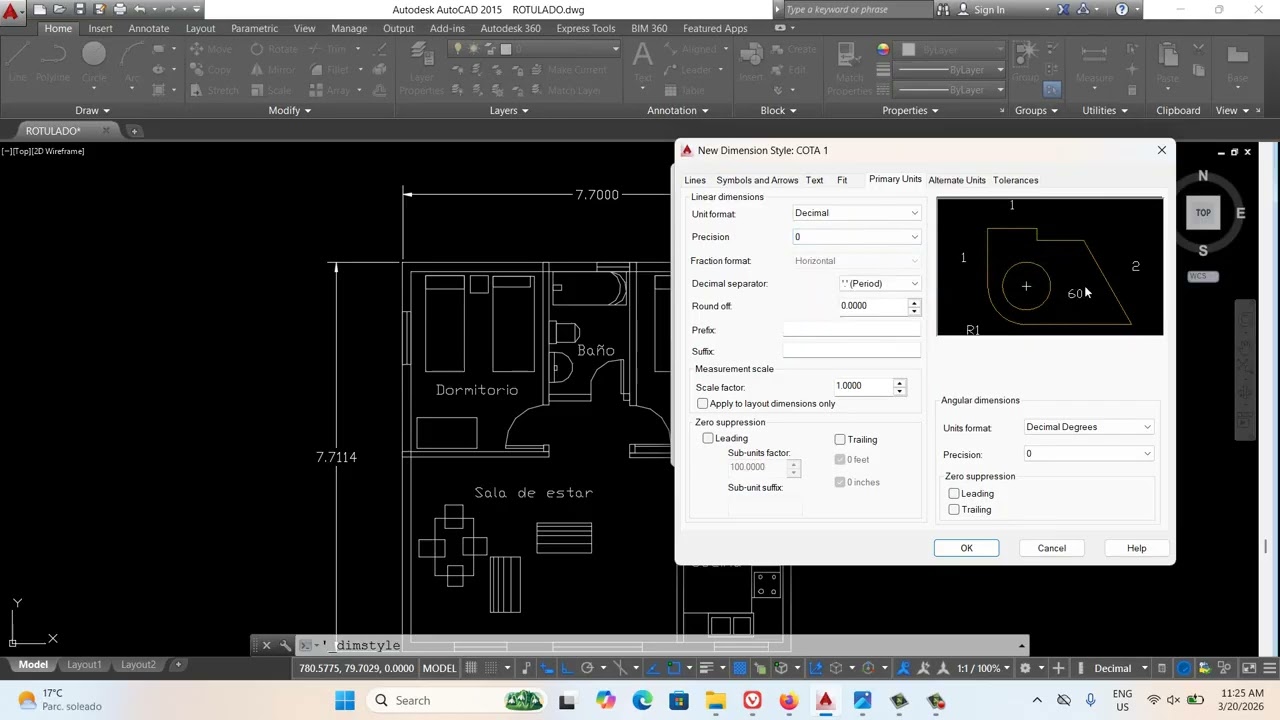Click the MODEL button in status bar
1280x720 pixels.
439,668
